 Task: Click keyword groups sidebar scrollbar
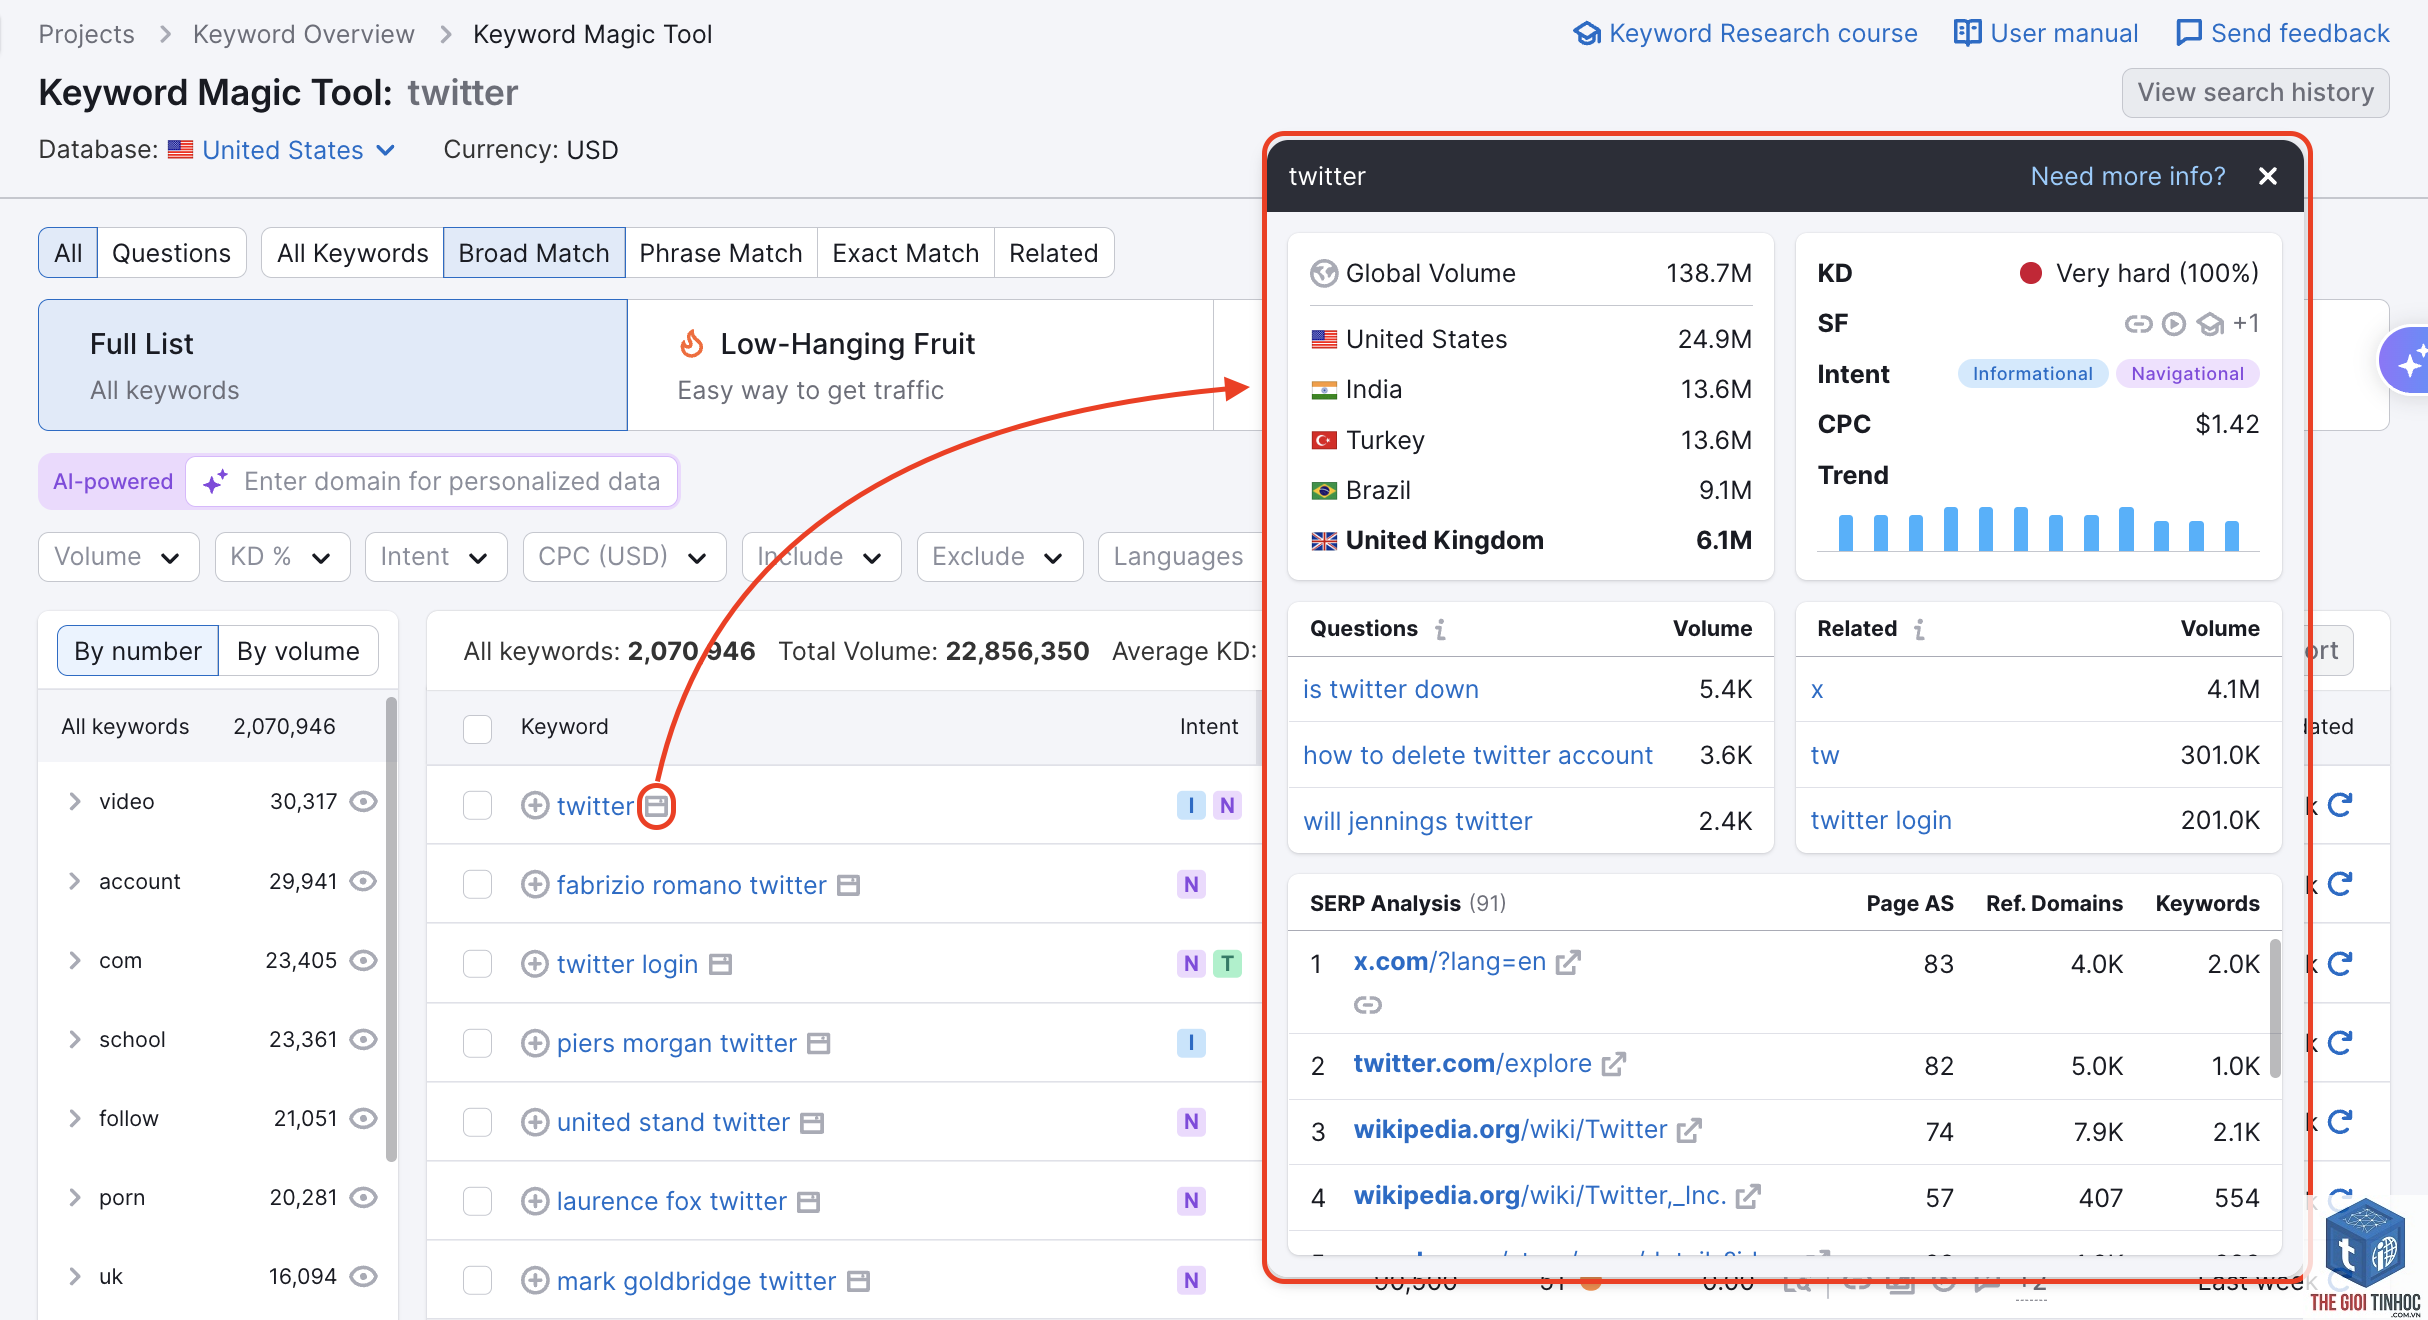pyautogui.click(x=391, y=930)
